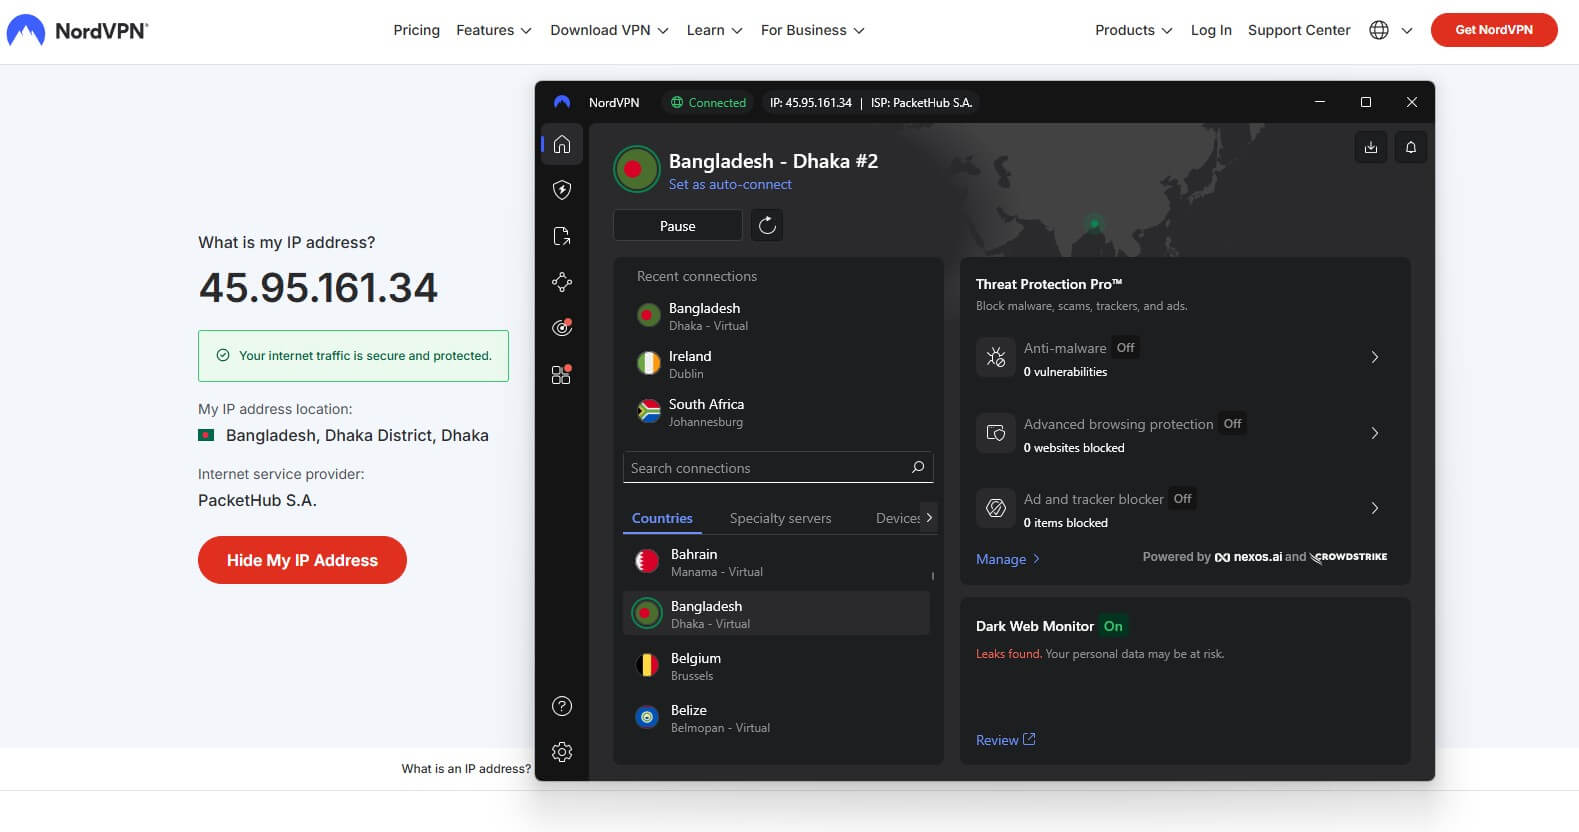The image size is (1579, 832).
Task: Click the Ad and tracker blocker icon
Action: (x=996, y=508)
